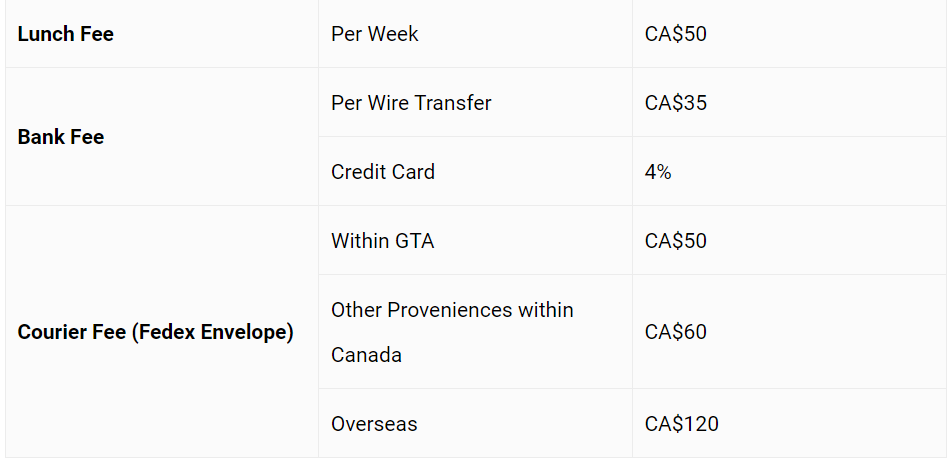The image size is (952, 463).
Task: Click the Courier Fee row header text
Action: pos(155,332)
